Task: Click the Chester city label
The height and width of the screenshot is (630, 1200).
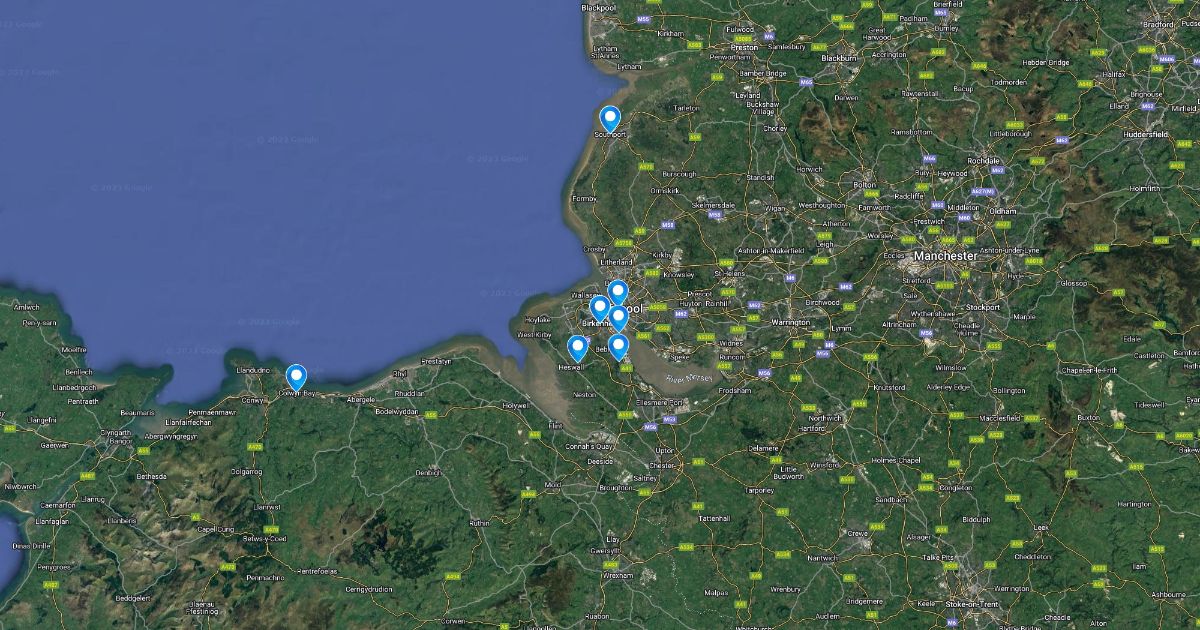Action: tap(662, 466)
